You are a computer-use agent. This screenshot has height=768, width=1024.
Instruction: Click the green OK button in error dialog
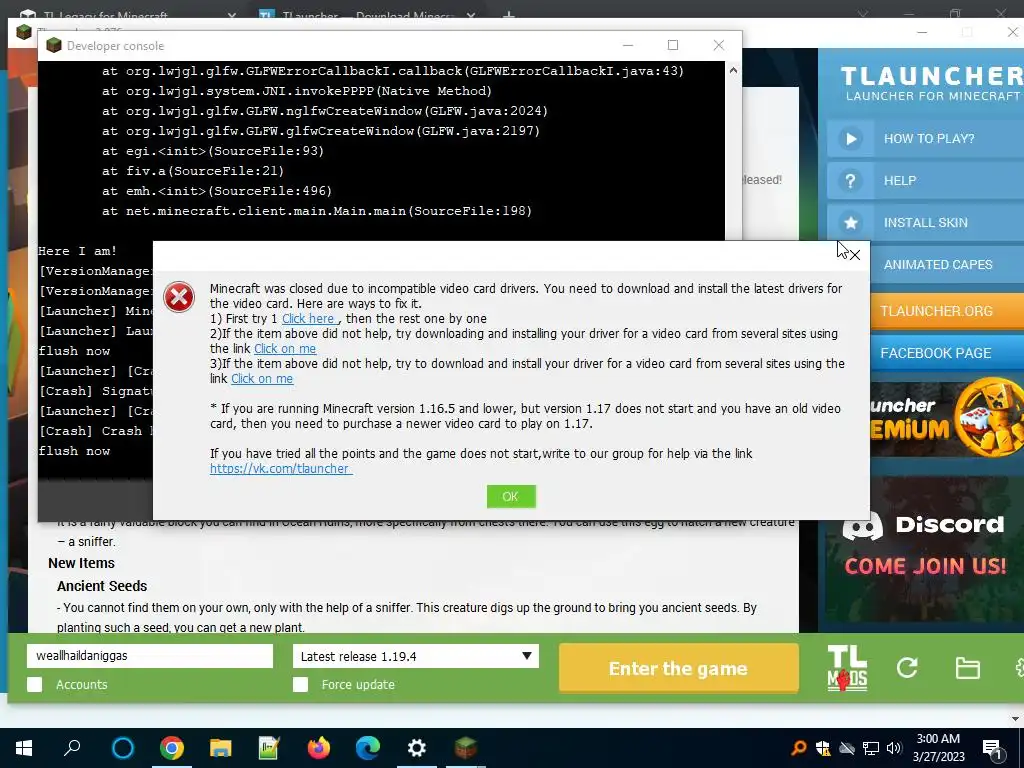pos(511,496)
